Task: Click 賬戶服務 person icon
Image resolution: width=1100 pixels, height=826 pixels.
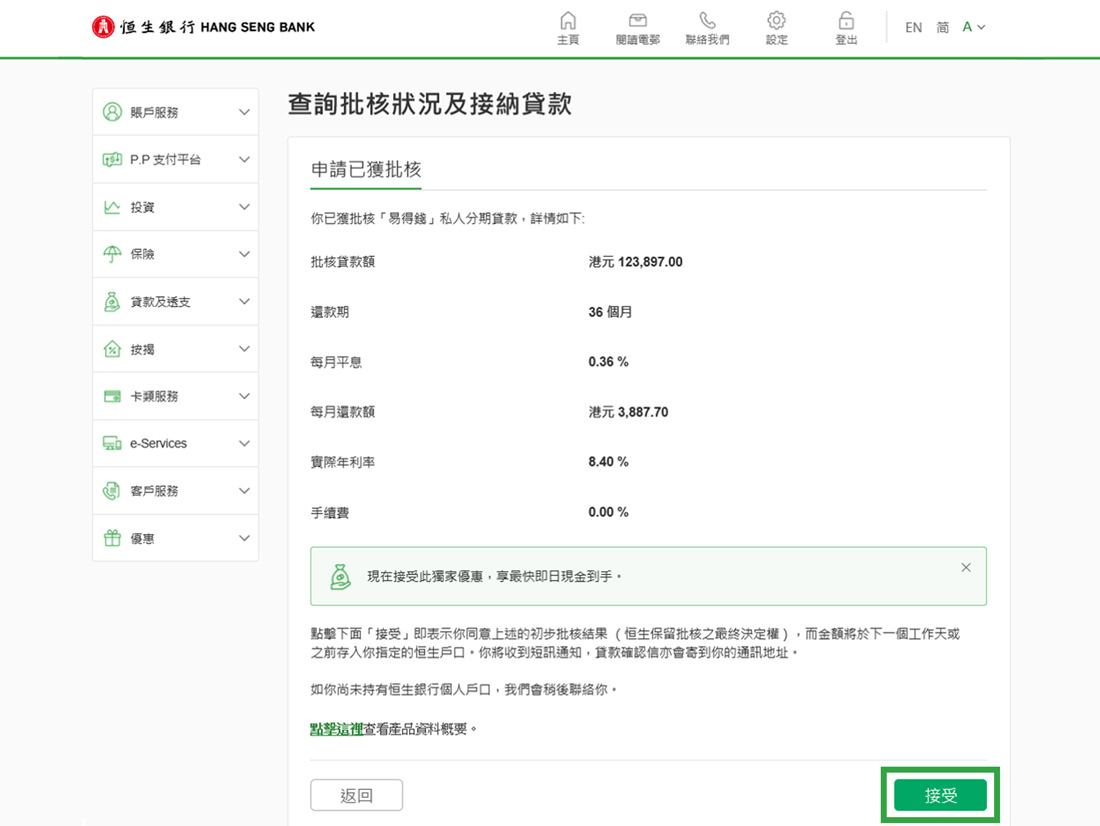Action: (x=112, y=112)
